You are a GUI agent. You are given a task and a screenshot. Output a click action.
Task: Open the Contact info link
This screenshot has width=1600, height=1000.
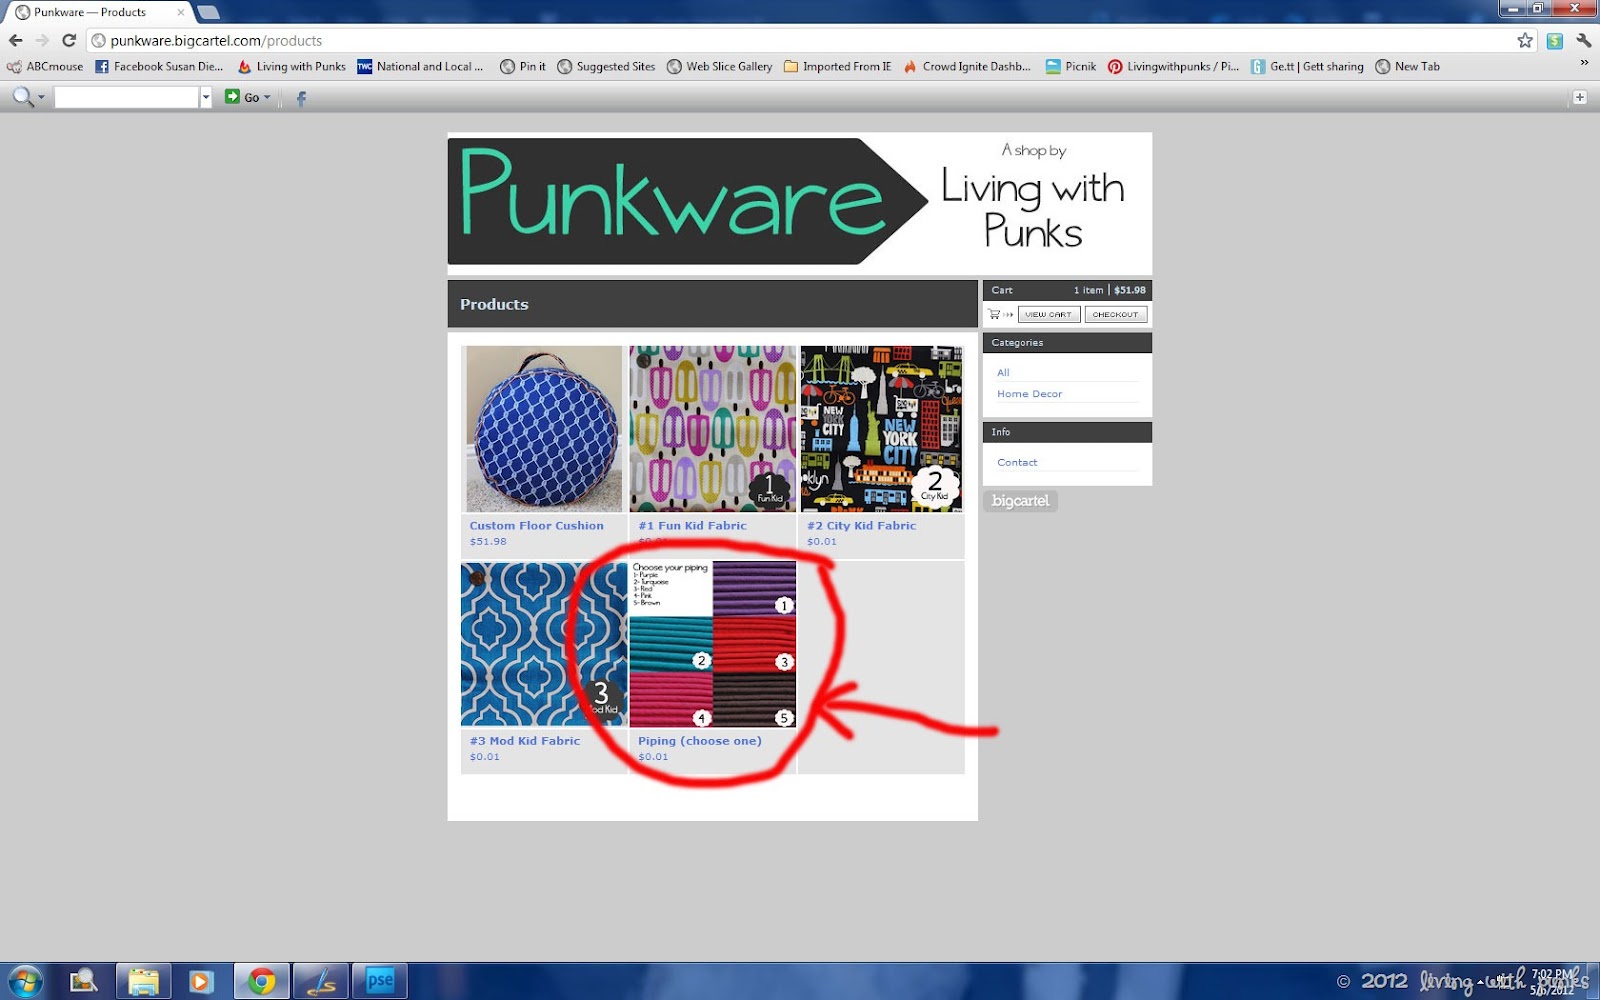(x=1017, y=463)
